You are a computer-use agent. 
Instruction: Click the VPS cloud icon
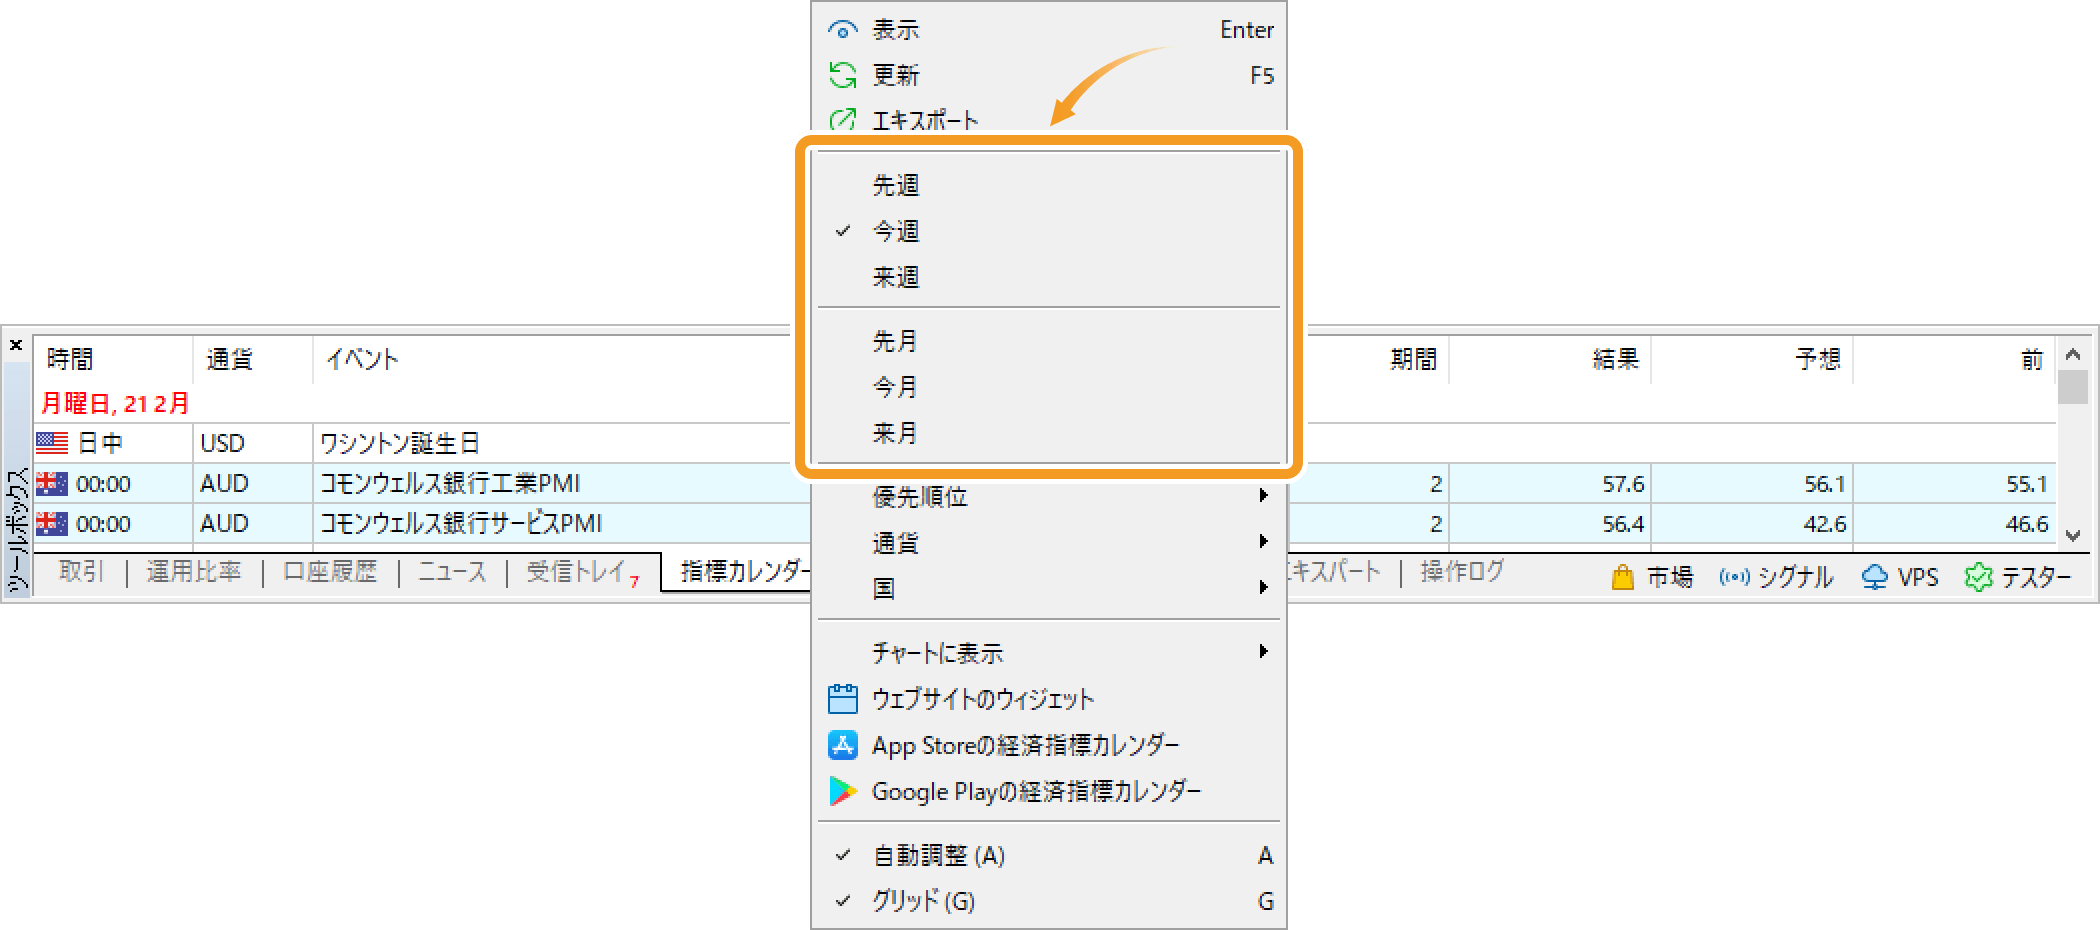click(x=1874, y=577)
